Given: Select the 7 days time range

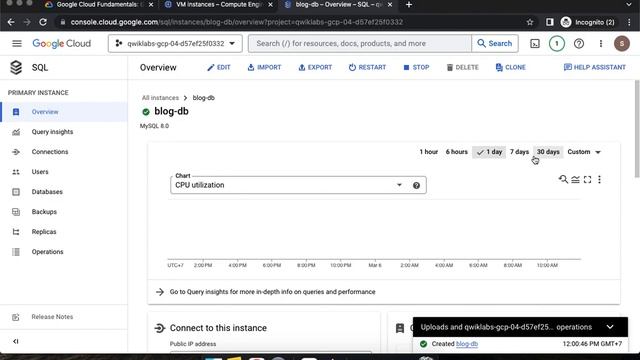Looking at the screenshot, I should [519, 152].
